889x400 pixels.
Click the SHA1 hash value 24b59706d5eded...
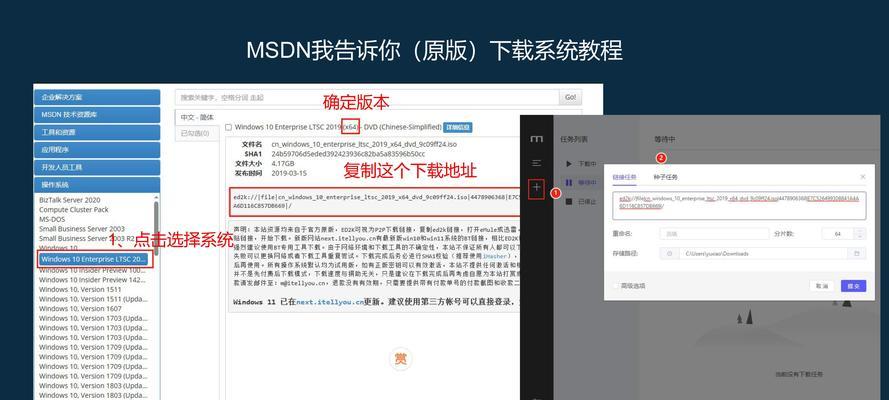[348, 154]
